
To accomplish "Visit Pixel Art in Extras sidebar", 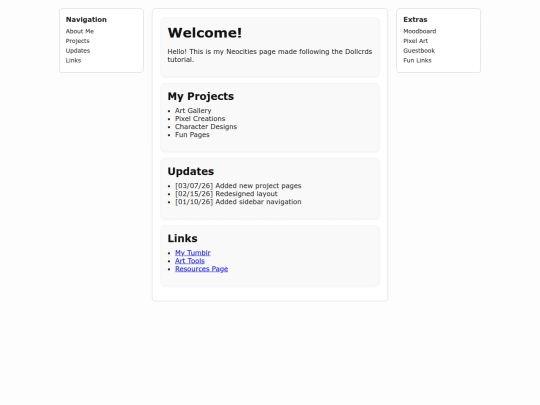I will click(416, 41).
